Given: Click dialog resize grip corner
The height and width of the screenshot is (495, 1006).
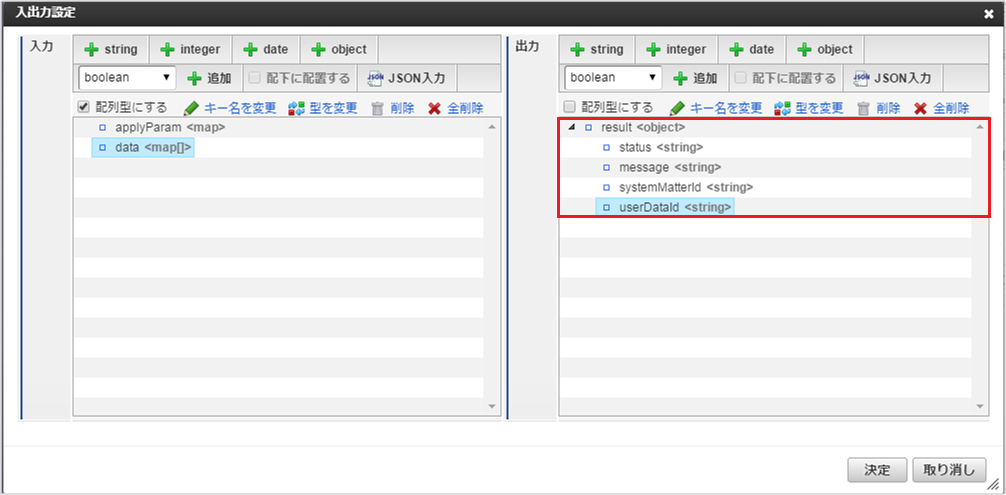Looking at the screenshot, I should coord(996,485).
